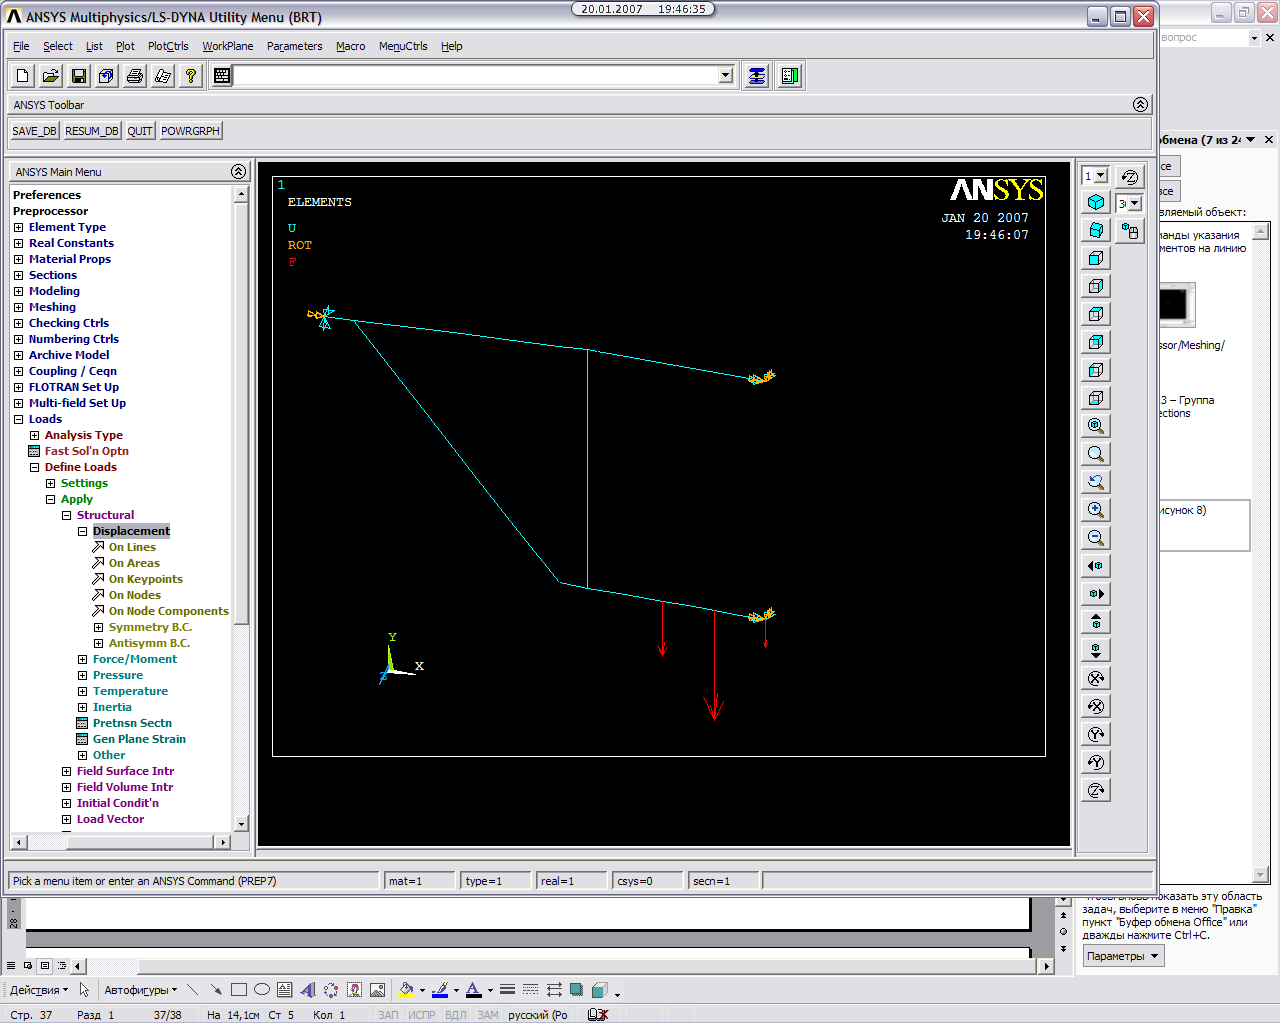Open the MenuCtrls menu

tap(403, 46)
